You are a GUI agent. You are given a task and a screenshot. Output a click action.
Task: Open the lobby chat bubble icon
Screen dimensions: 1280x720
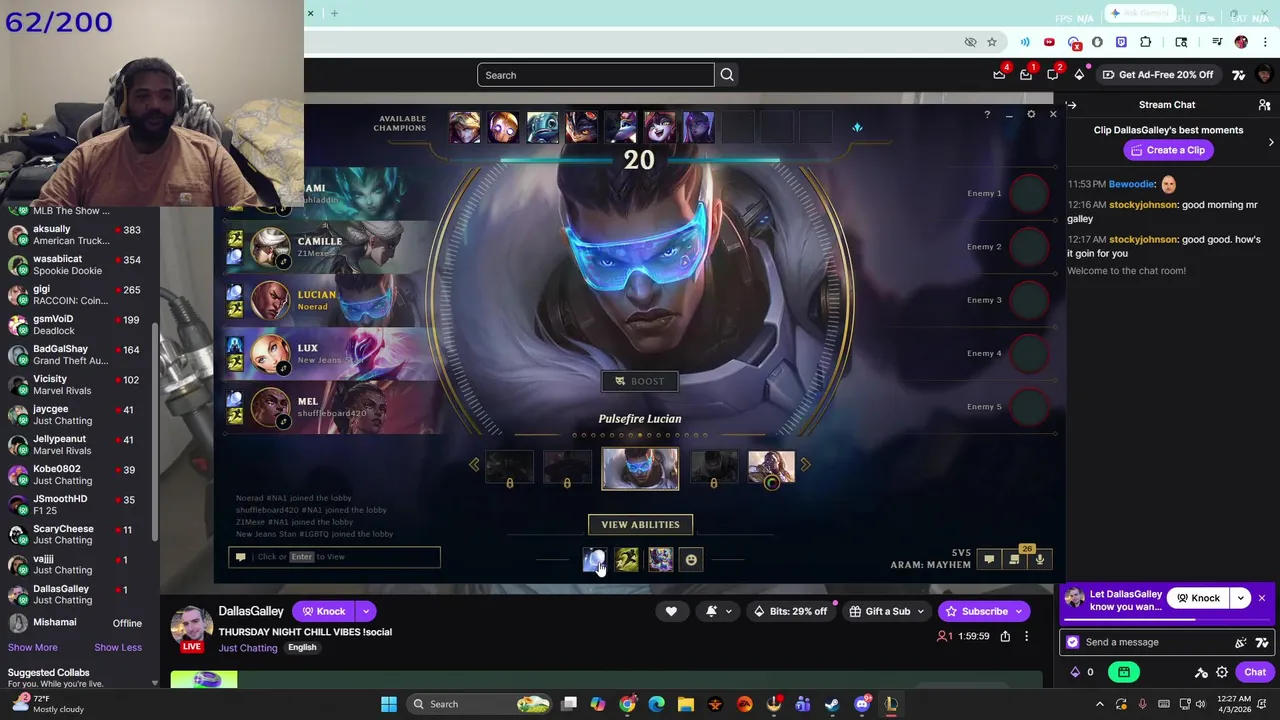989,560
